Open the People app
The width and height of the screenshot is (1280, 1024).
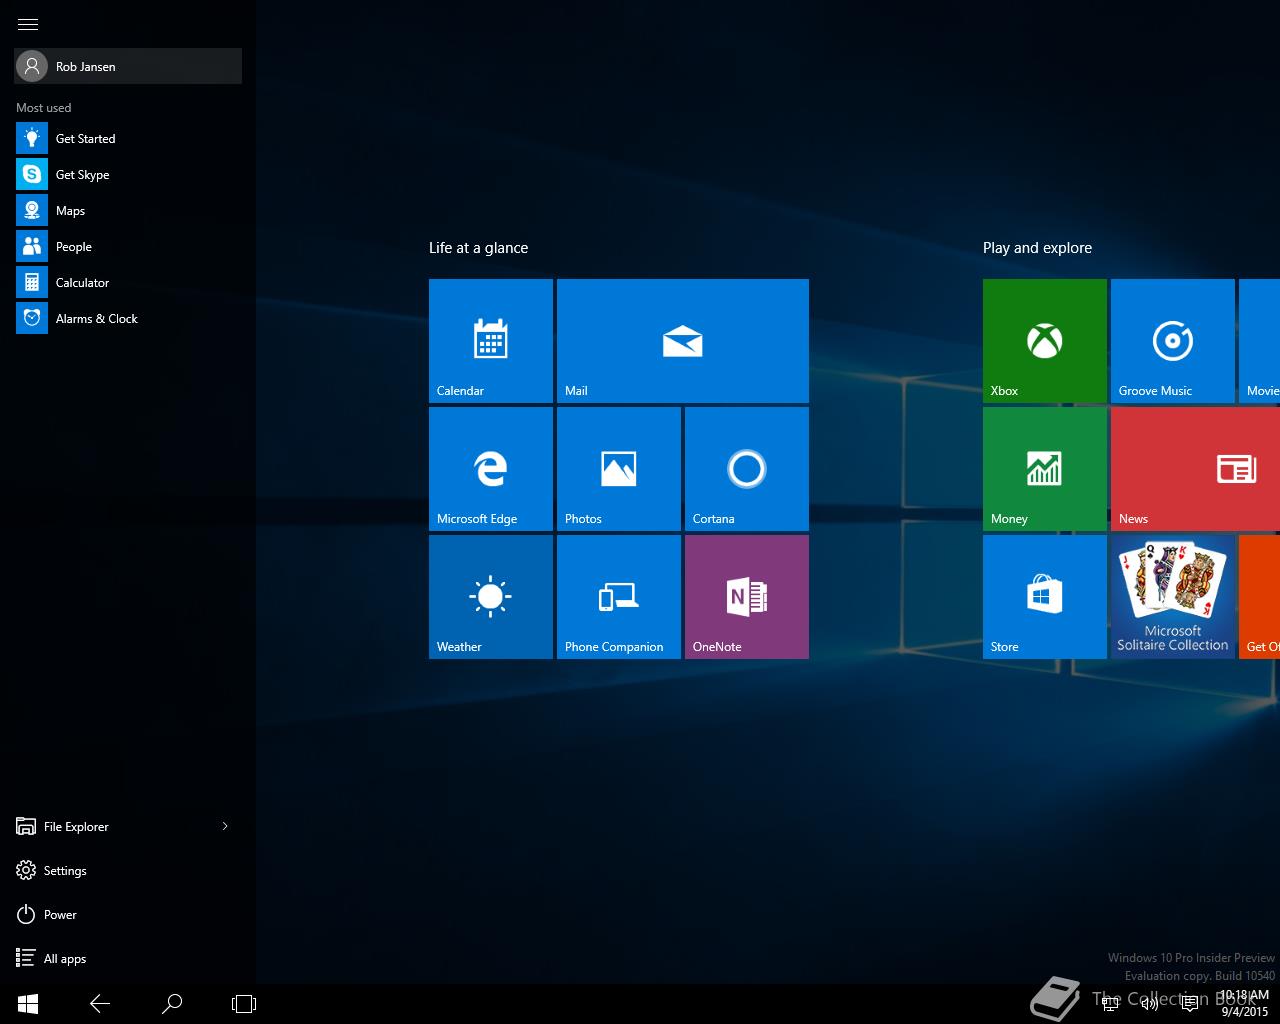point(128,246)
